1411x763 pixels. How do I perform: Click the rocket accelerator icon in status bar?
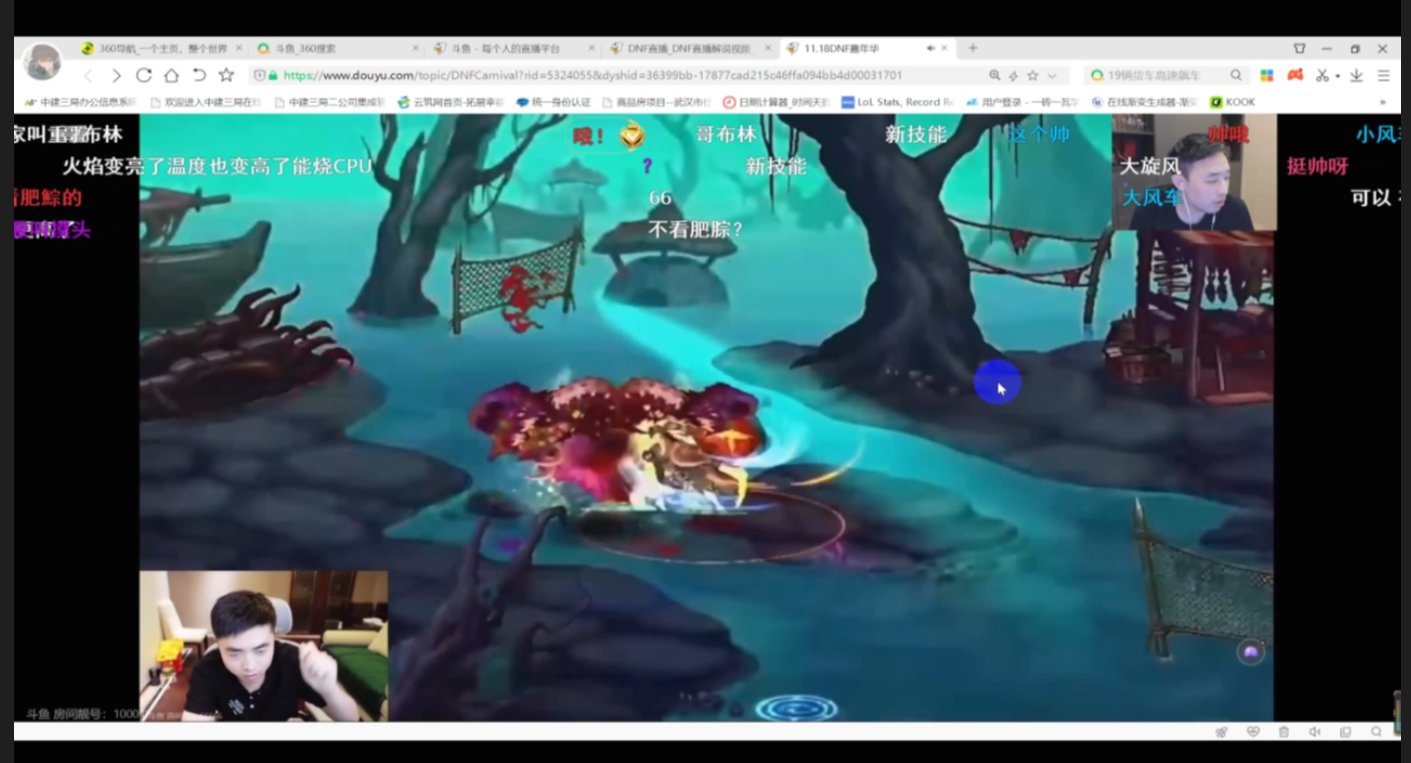click(x=1222, y=732)
